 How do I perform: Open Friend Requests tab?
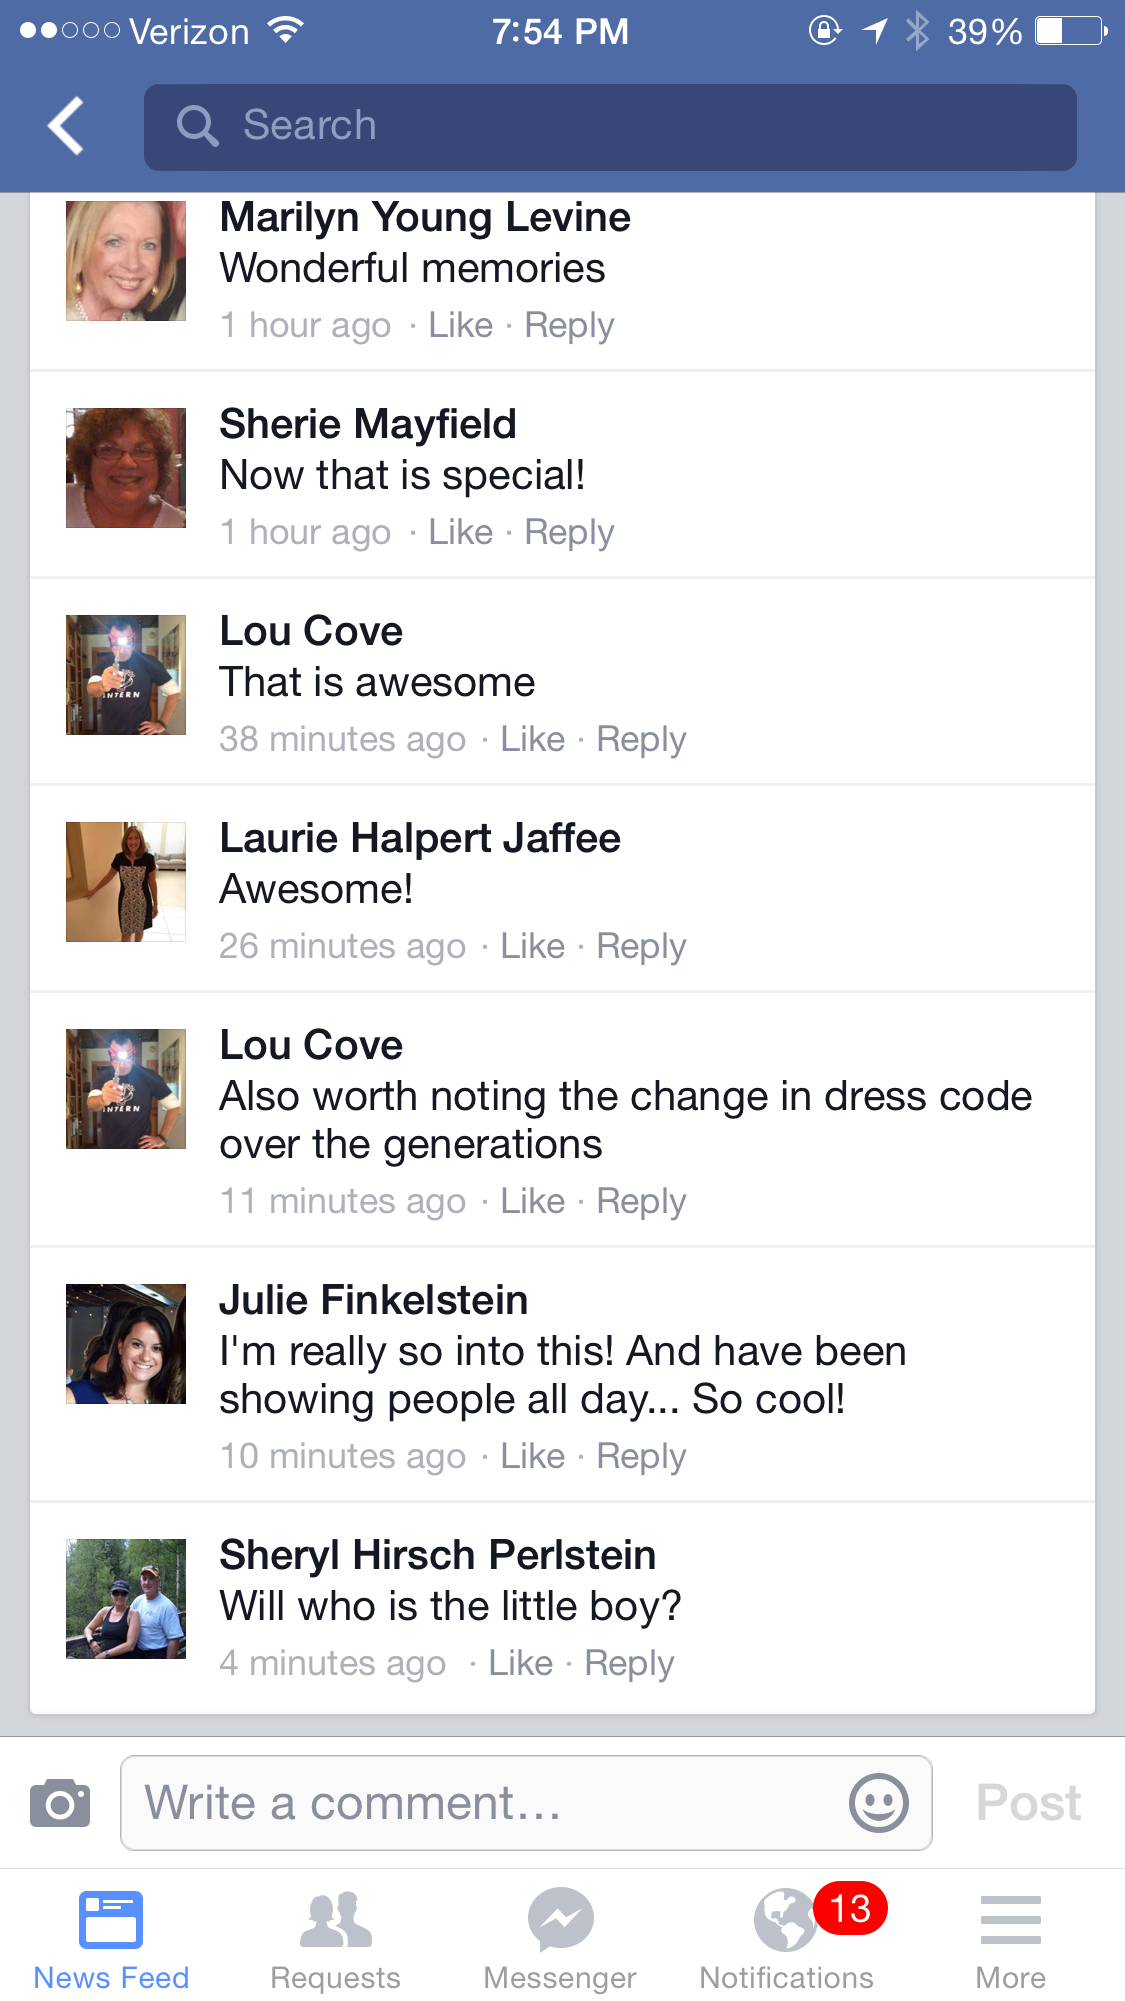(x=336, y=1940)
